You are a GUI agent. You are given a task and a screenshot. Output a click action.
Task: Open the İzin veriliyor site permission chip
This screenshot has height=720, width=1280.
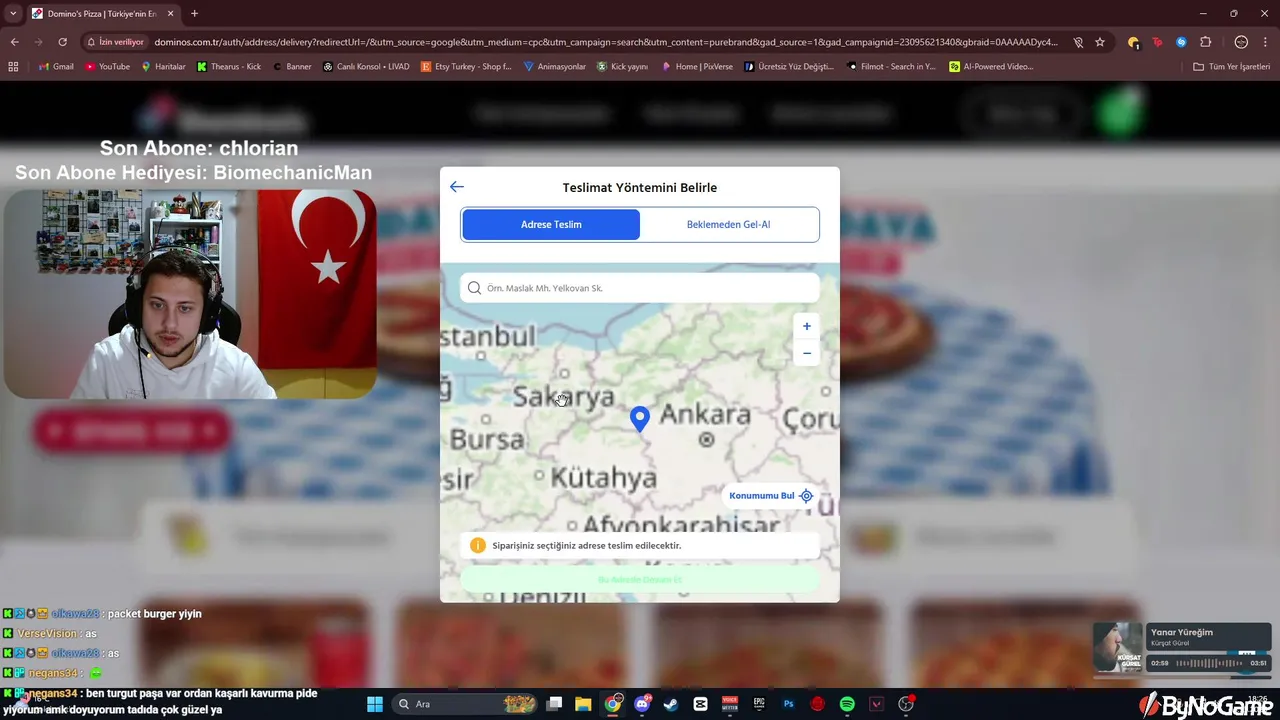click(116, 42)
